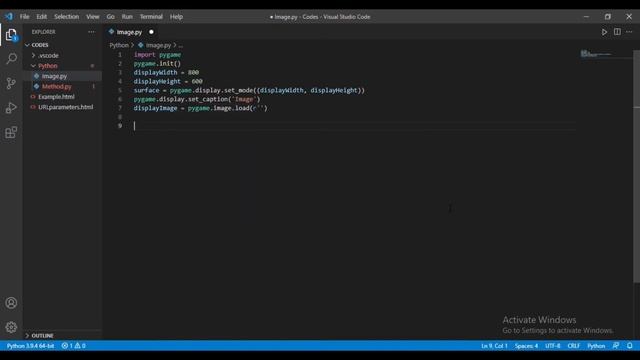
Task: Expand the .vscode folder
Action: pyautogui.click(x=48, y=56)
